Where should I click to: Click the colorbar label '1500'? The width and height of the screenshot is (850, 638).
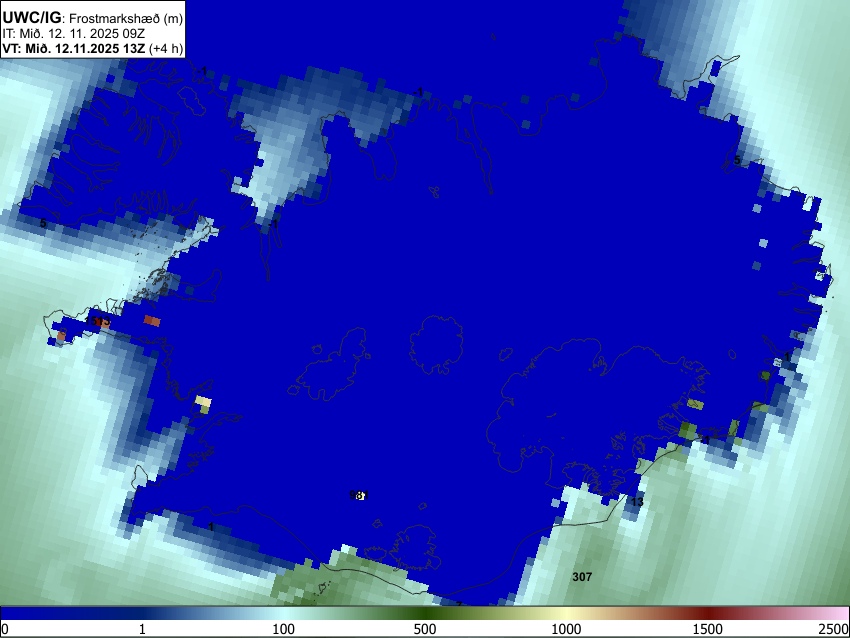[708, 629]
